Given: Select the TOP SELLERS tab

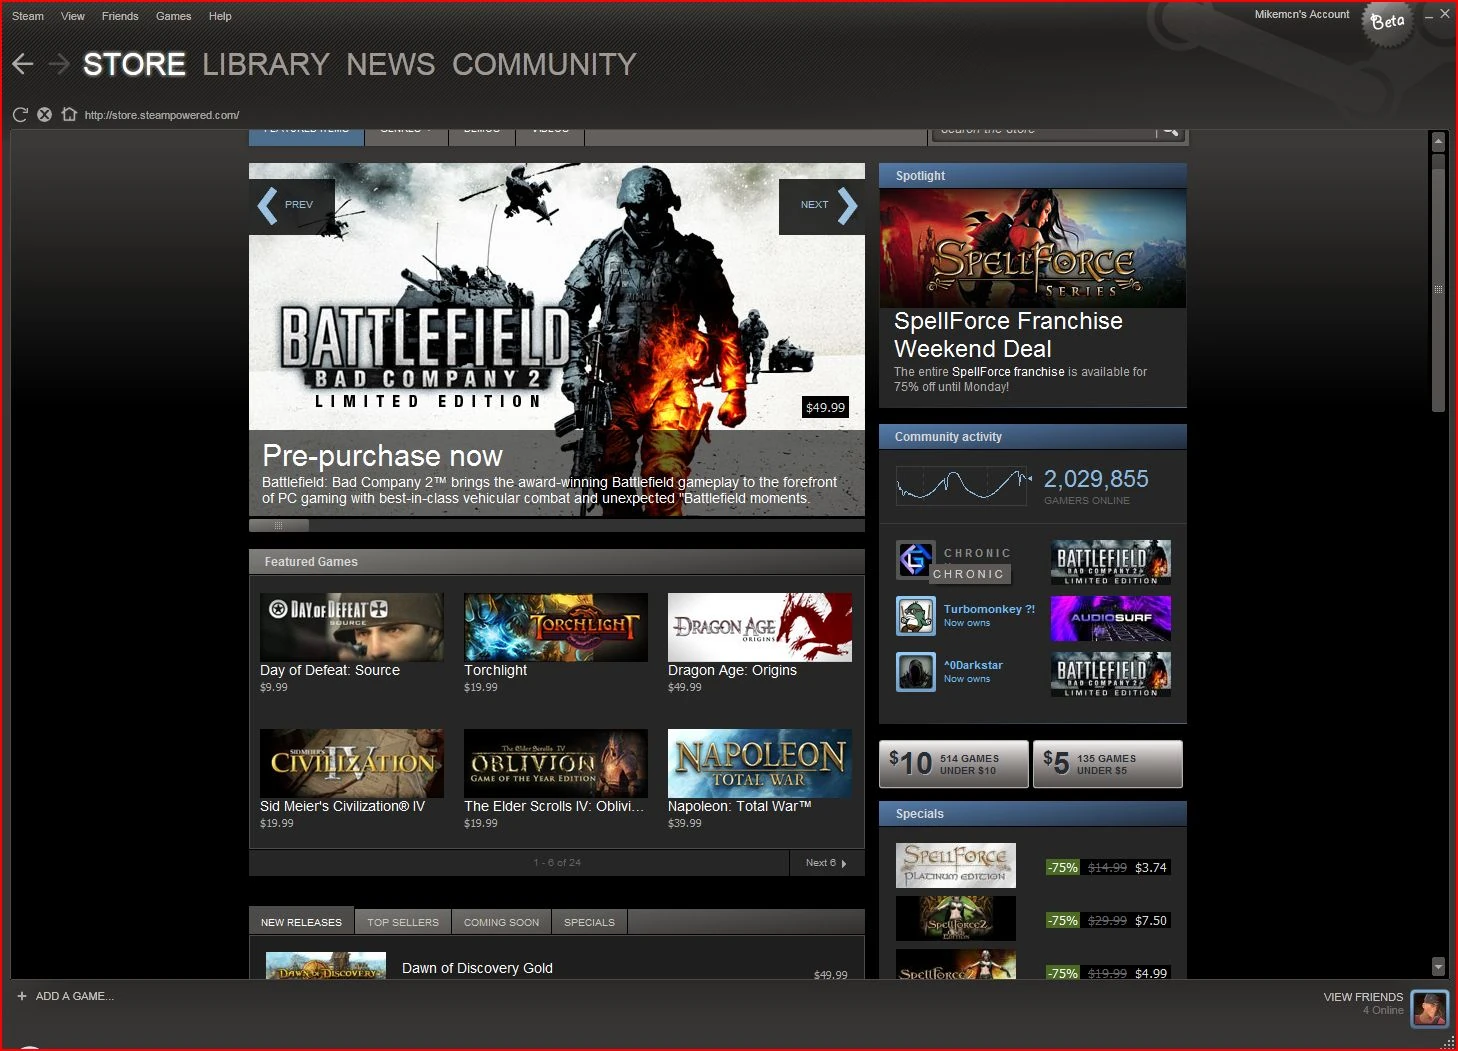Looking at the screenshot, I should click(x=403, y=922).
